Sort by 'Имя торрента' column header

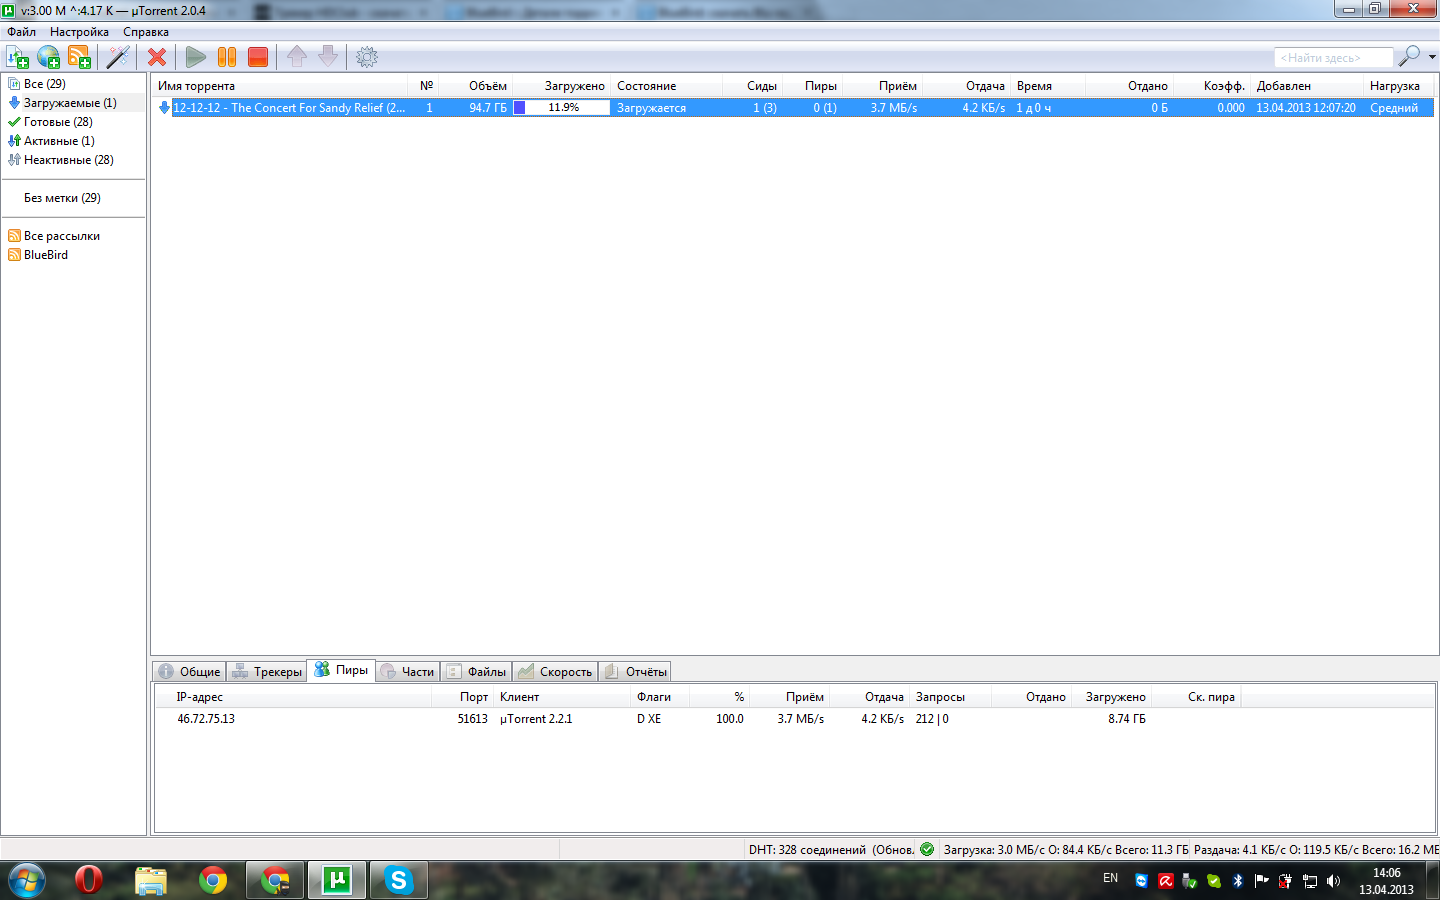(x=280, y=86)
